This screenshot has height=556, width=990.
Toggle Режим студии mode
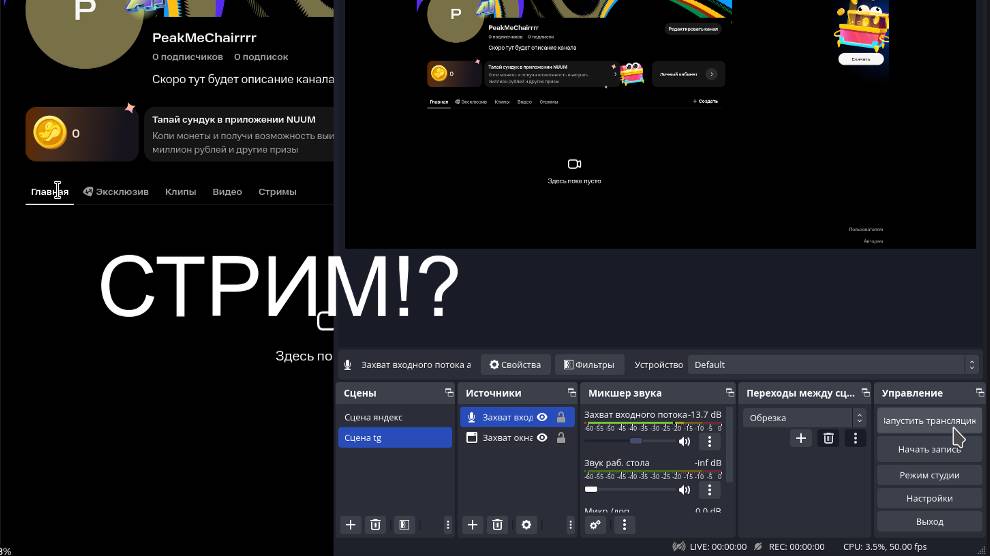click(x=929, y=475)
